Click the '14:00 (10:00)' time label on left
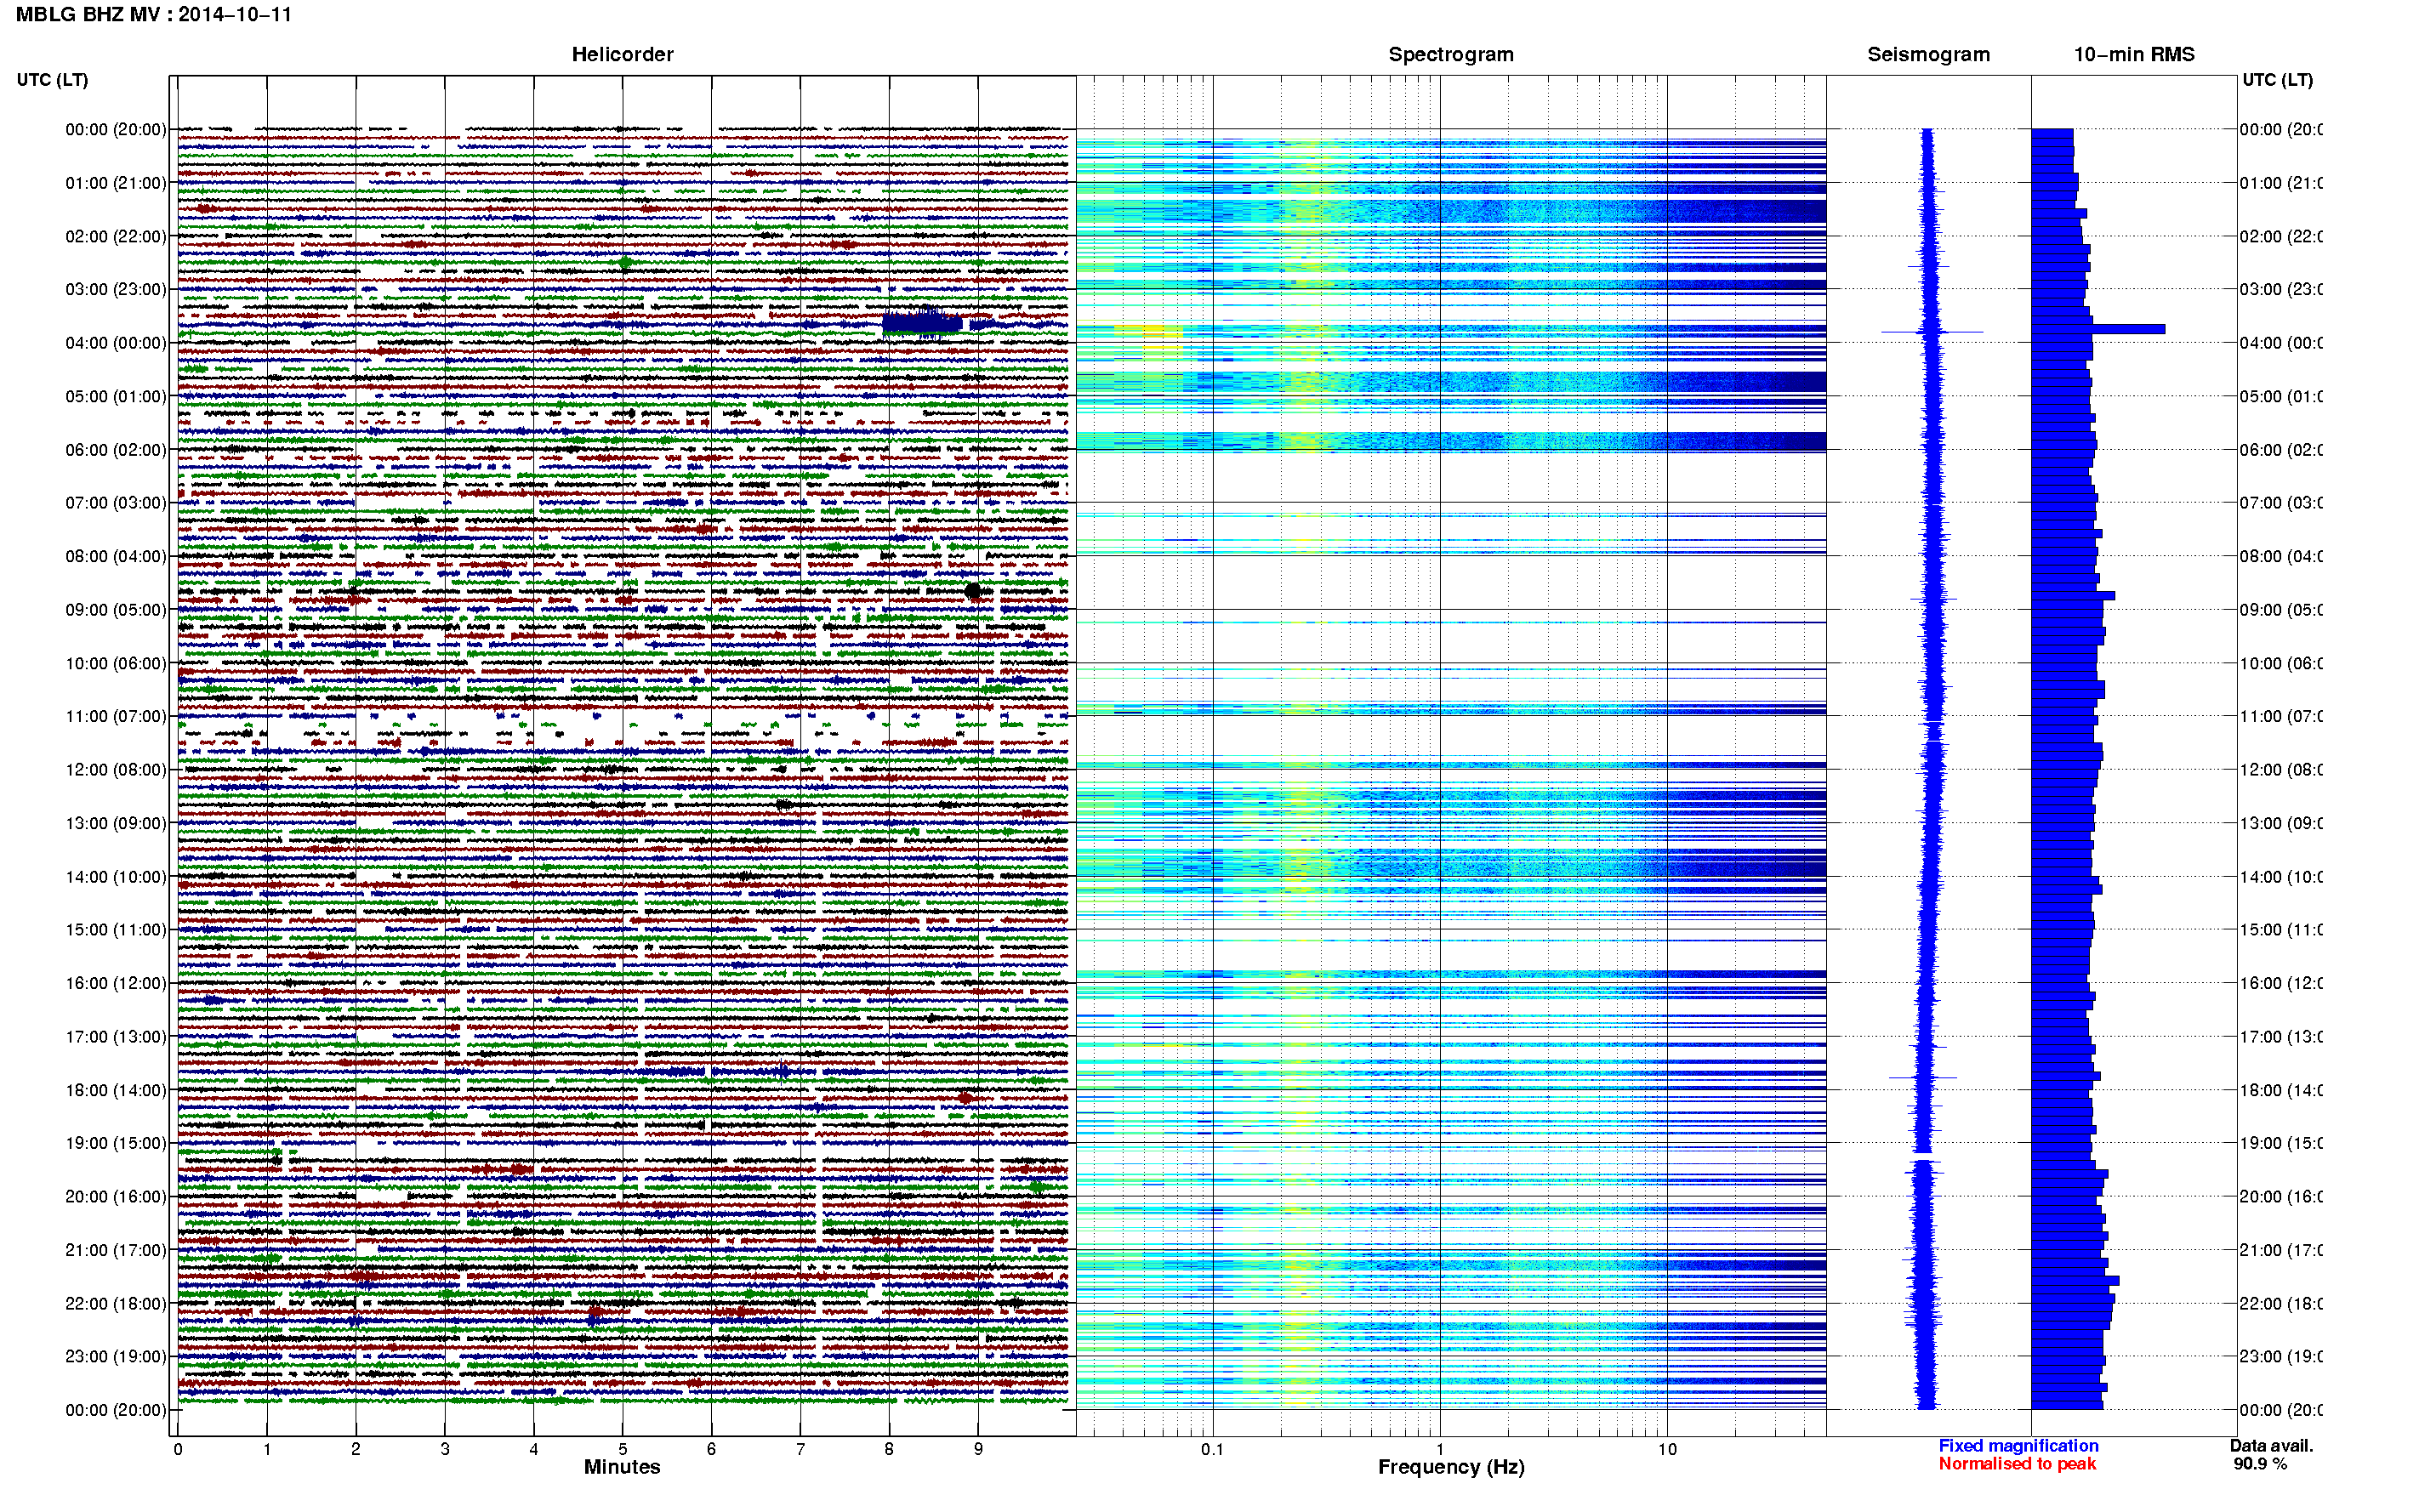Screen dimensions: 2419x1512 116,877
